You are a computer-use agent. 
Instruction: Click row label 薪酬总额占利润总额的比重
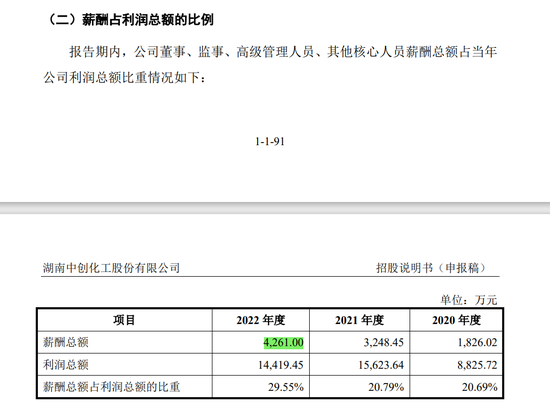[111, 387]
